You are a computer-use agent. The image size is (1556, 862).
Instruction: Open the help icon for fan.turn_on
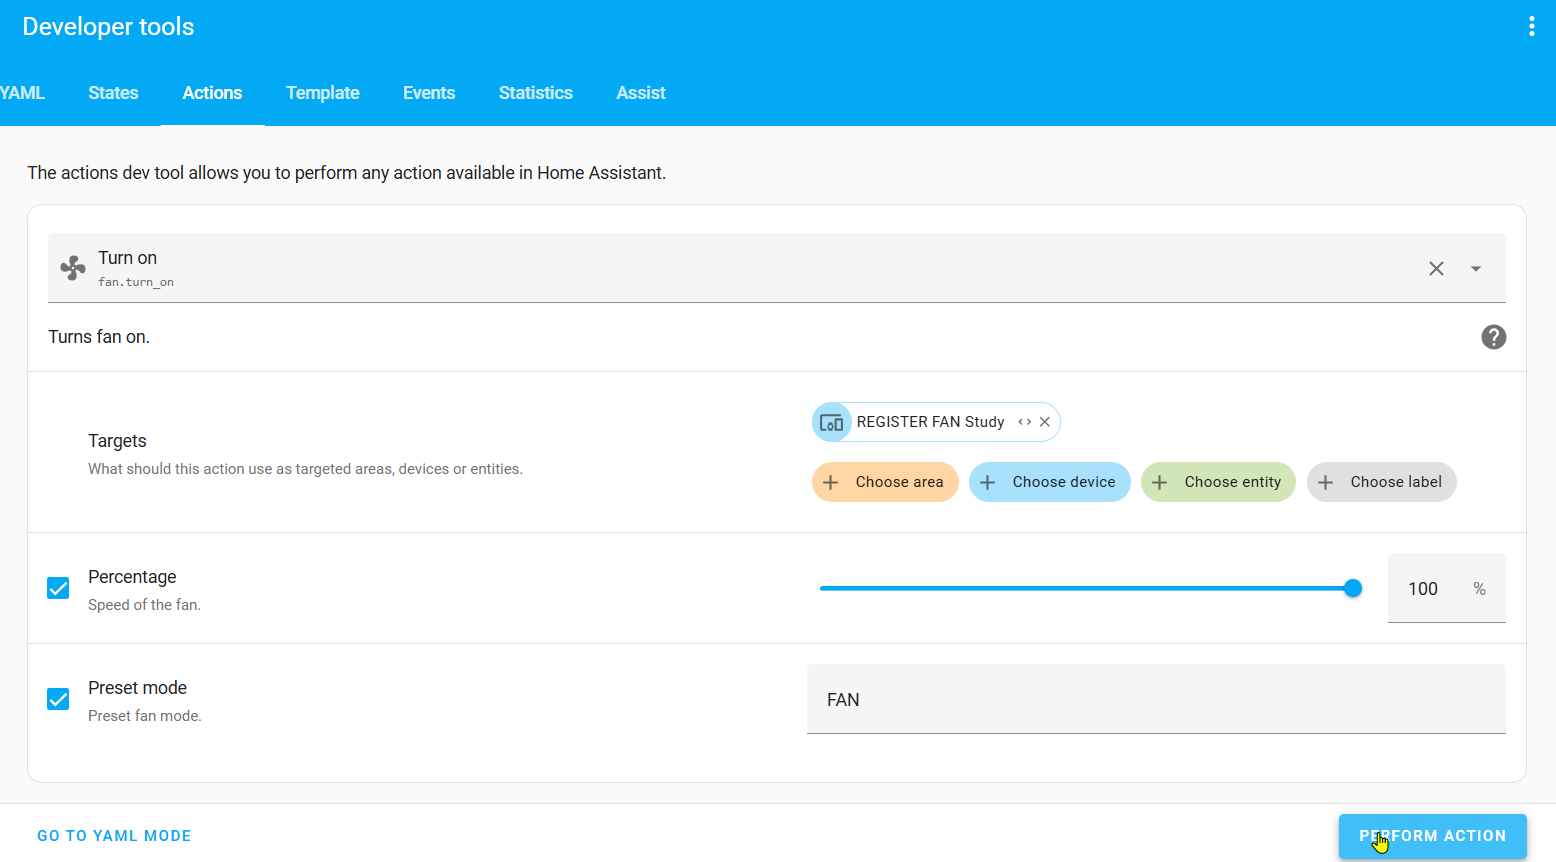1493,337
